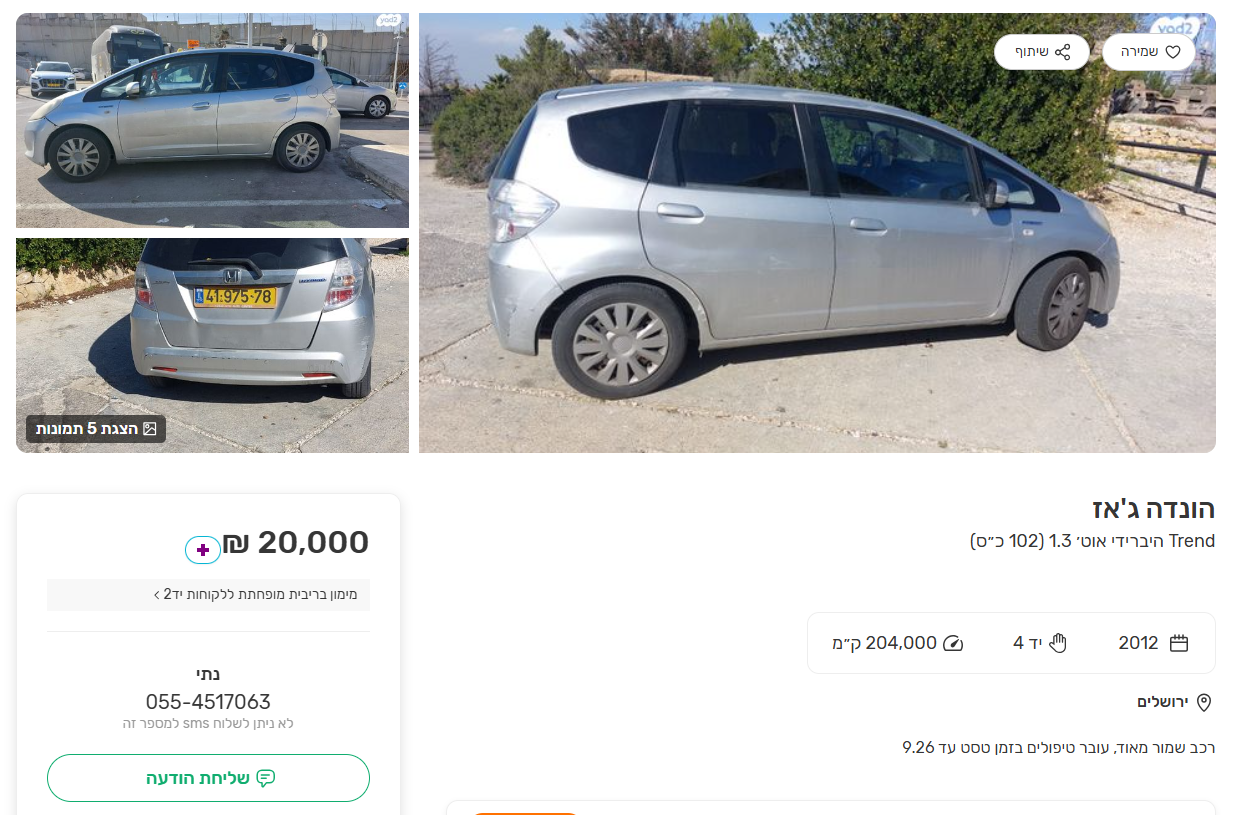
Task: Click the calendar icon beside 2012
Action: click(1179, 643)
